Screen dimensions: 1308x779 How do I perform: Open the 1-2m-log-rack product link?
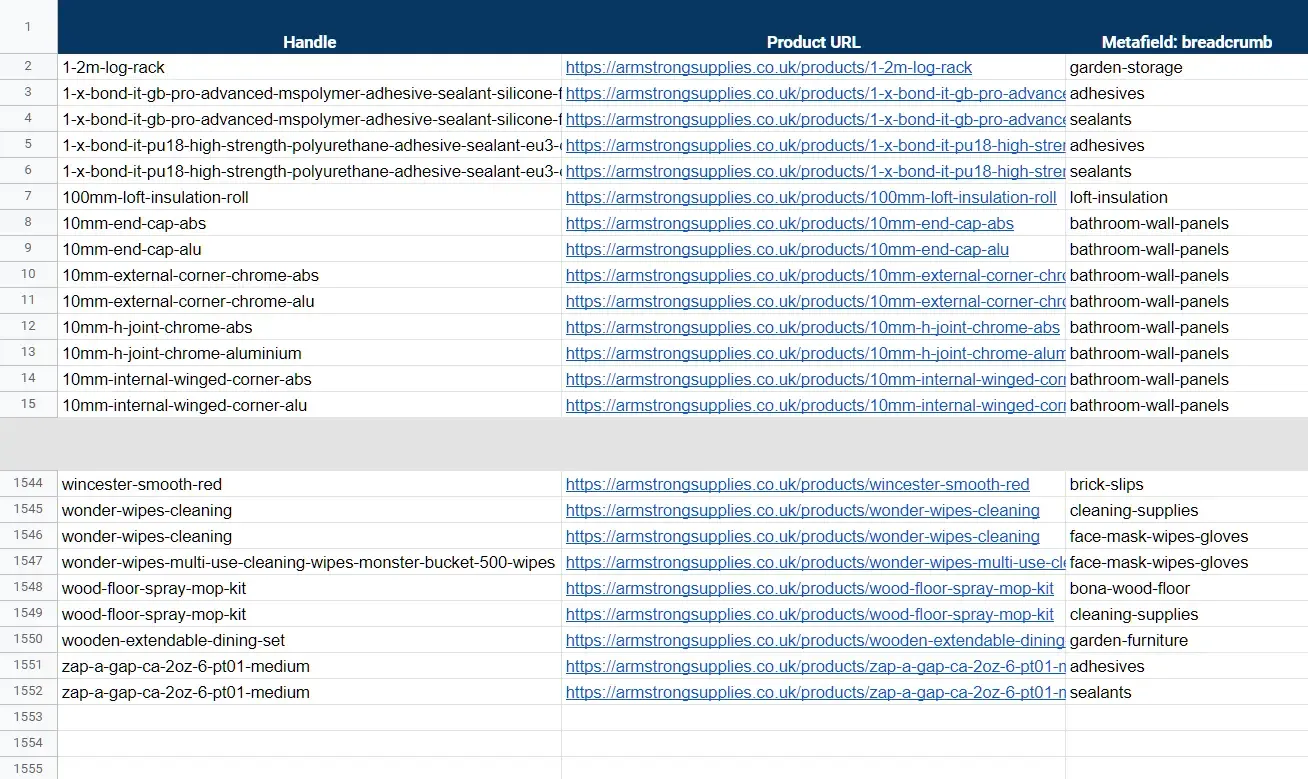(769, 67)
